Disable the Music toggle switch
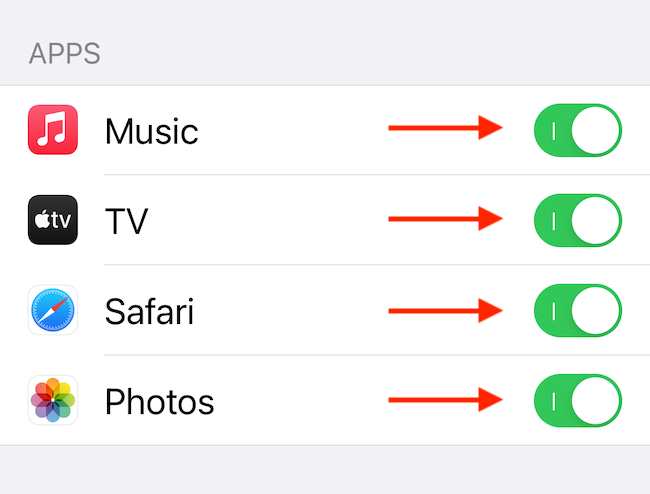The height and width of the screenshot is (494, 650). point(578,131)
